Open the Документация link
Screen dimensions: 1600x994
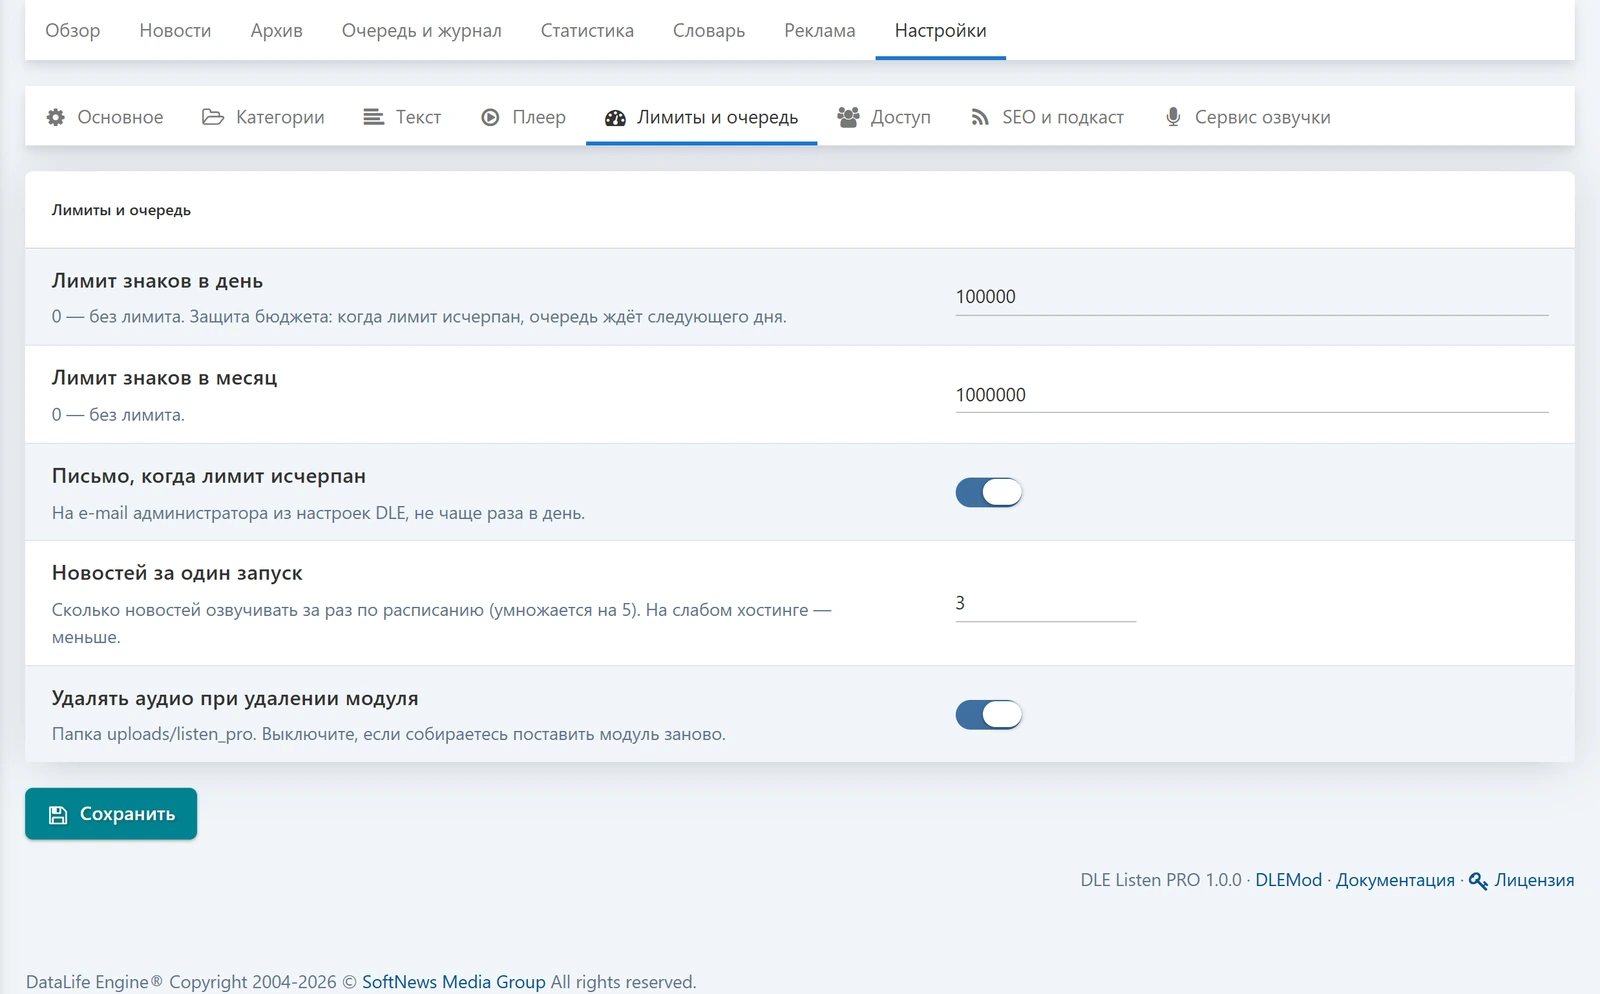click(x=1395, y=880)
